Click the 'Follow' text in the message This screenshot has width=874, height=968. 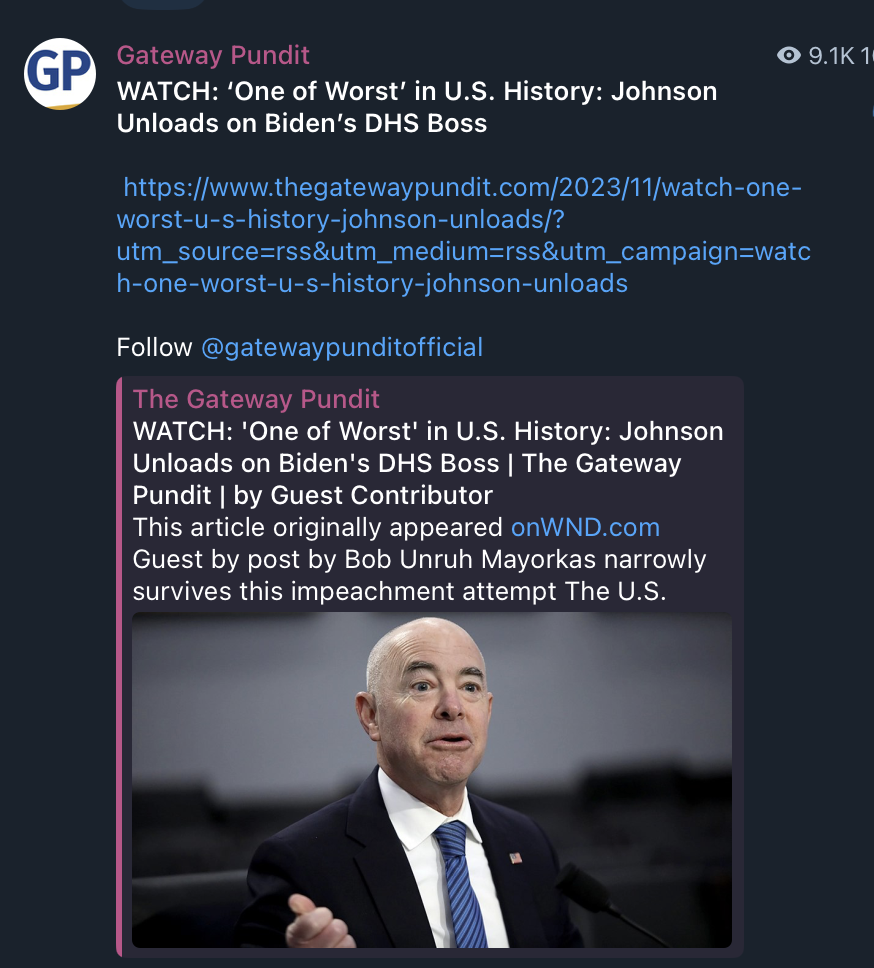tap(154, 348)
